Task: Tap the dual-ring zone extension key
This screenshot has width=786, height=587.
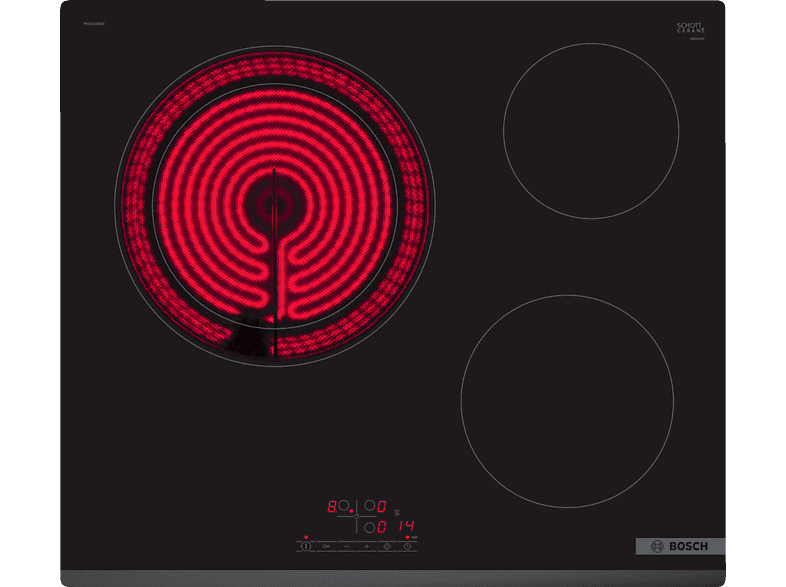Action: click(387, 546)
